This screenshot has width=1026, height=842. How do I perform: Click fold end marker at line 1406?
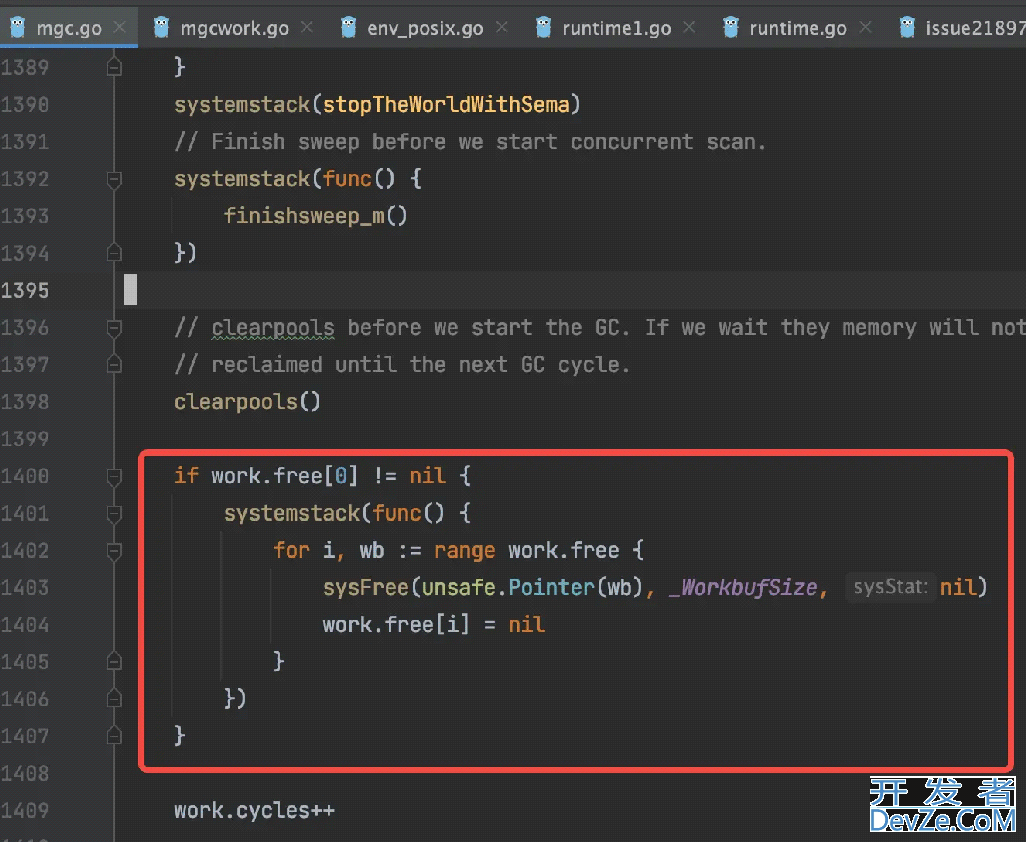(x=114, y=699)
